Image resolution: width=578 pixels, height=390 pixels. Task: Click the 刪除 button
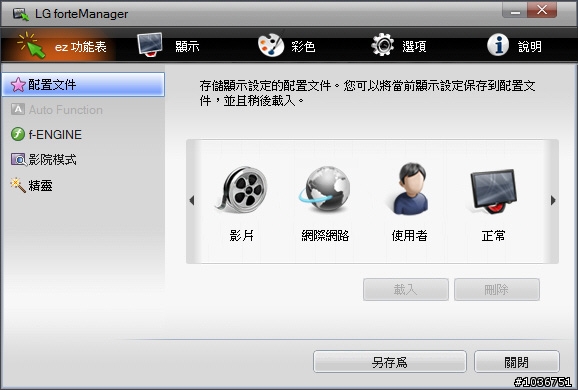(497, 289)
